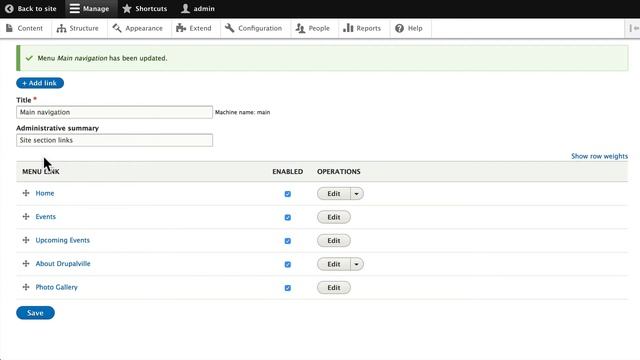The image size is (640, 360).
Task: Click the OPERATIONS column header
Action: click(x=339, y=171)
